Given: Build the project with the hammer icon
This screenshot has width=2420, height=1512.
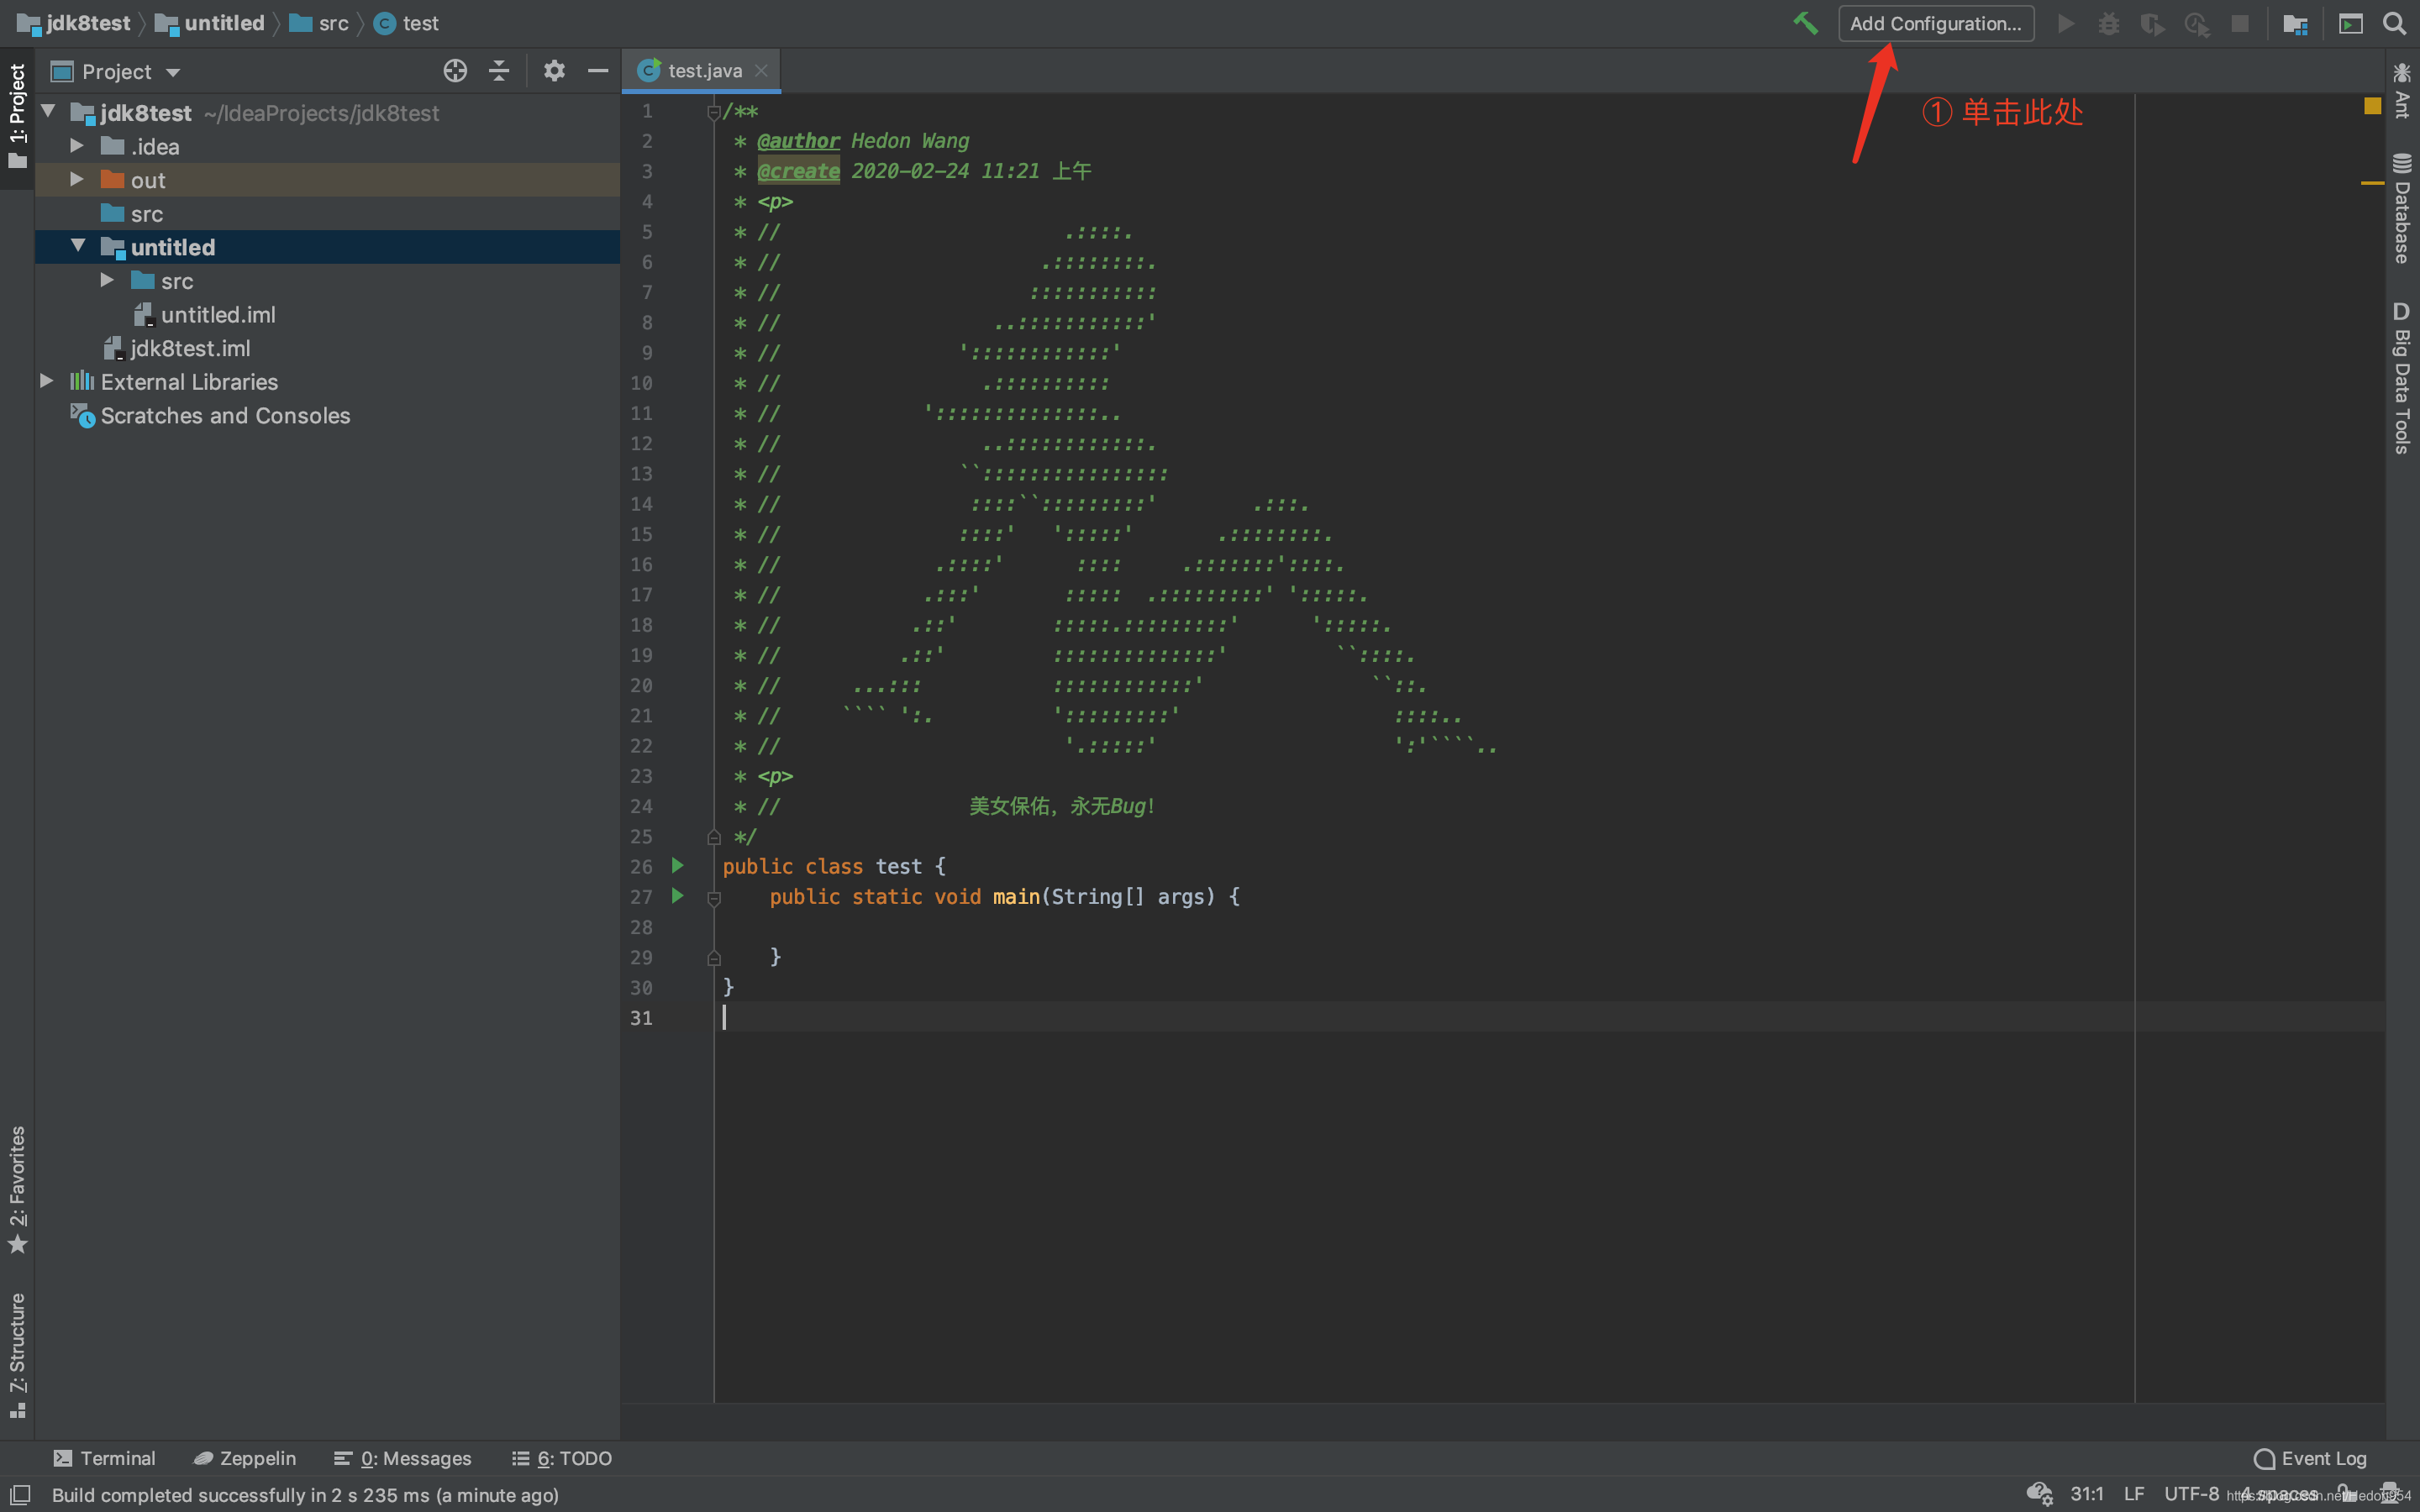Looking at the screenshot, I should point(1805,23).
